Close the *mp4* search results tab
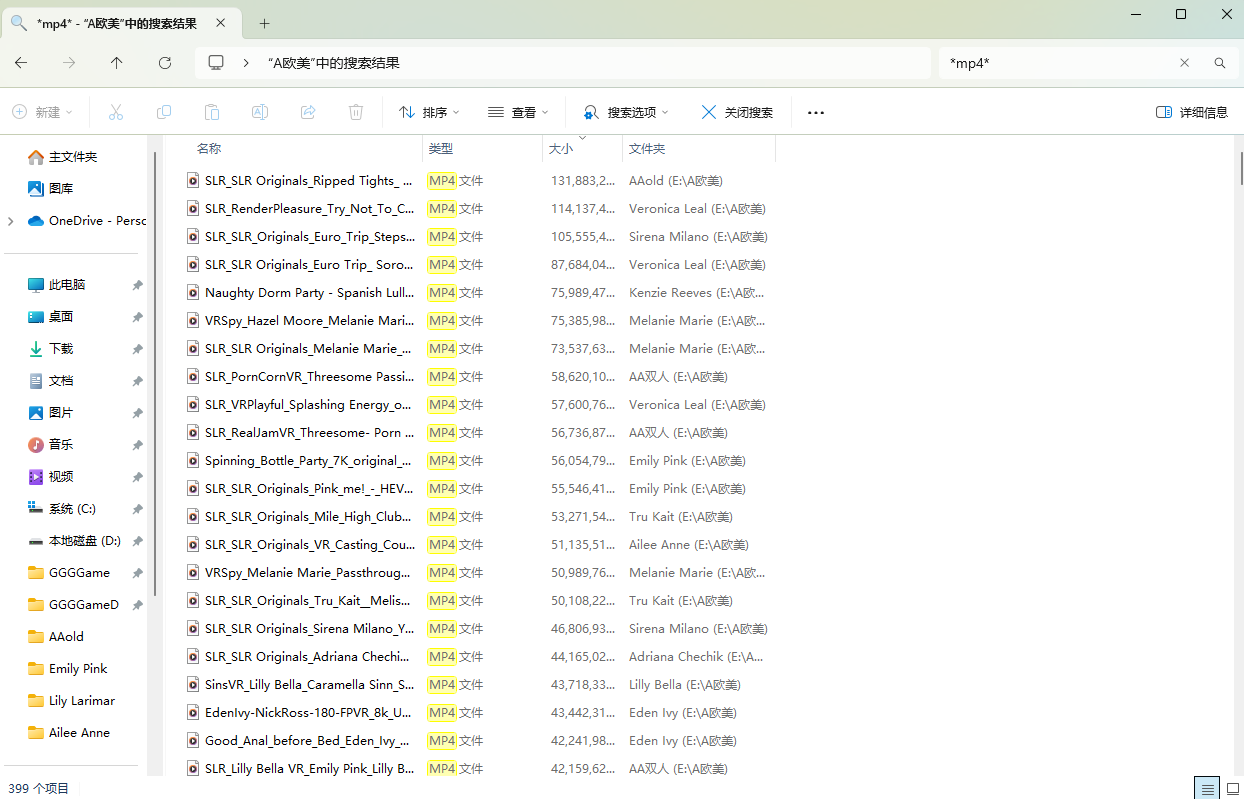Image resolution: width=1244 pixels, height=799 pixels. click(223, 23)
